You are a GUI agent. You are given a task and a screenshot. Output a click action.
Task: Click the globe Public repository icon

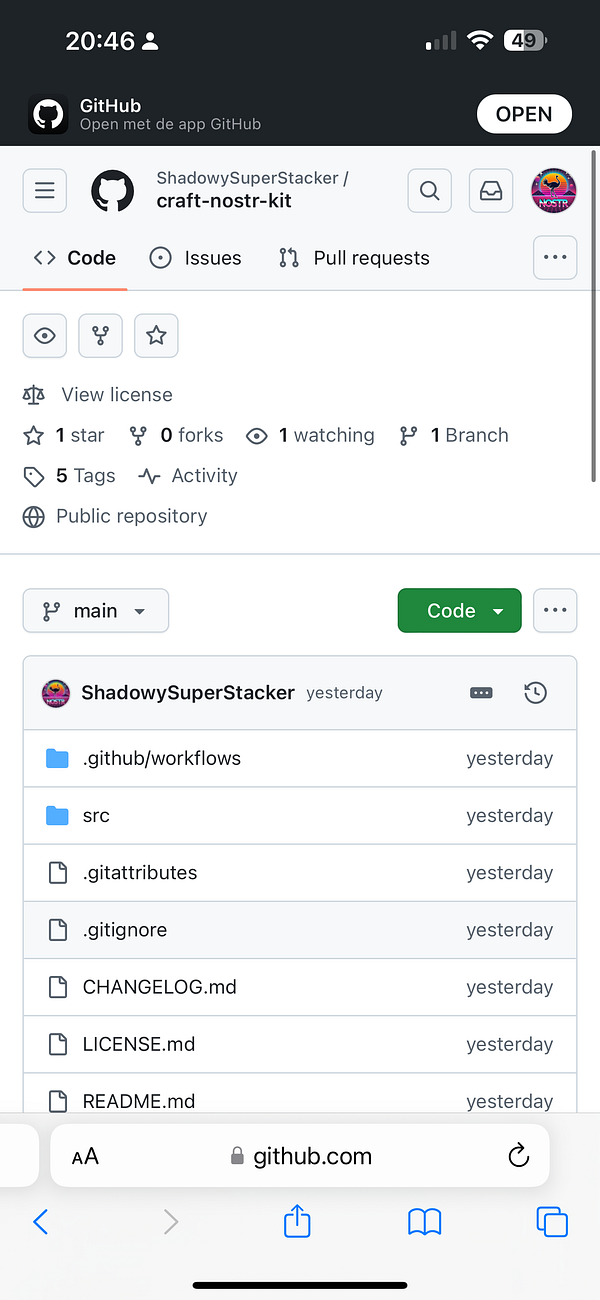point(34,517)
